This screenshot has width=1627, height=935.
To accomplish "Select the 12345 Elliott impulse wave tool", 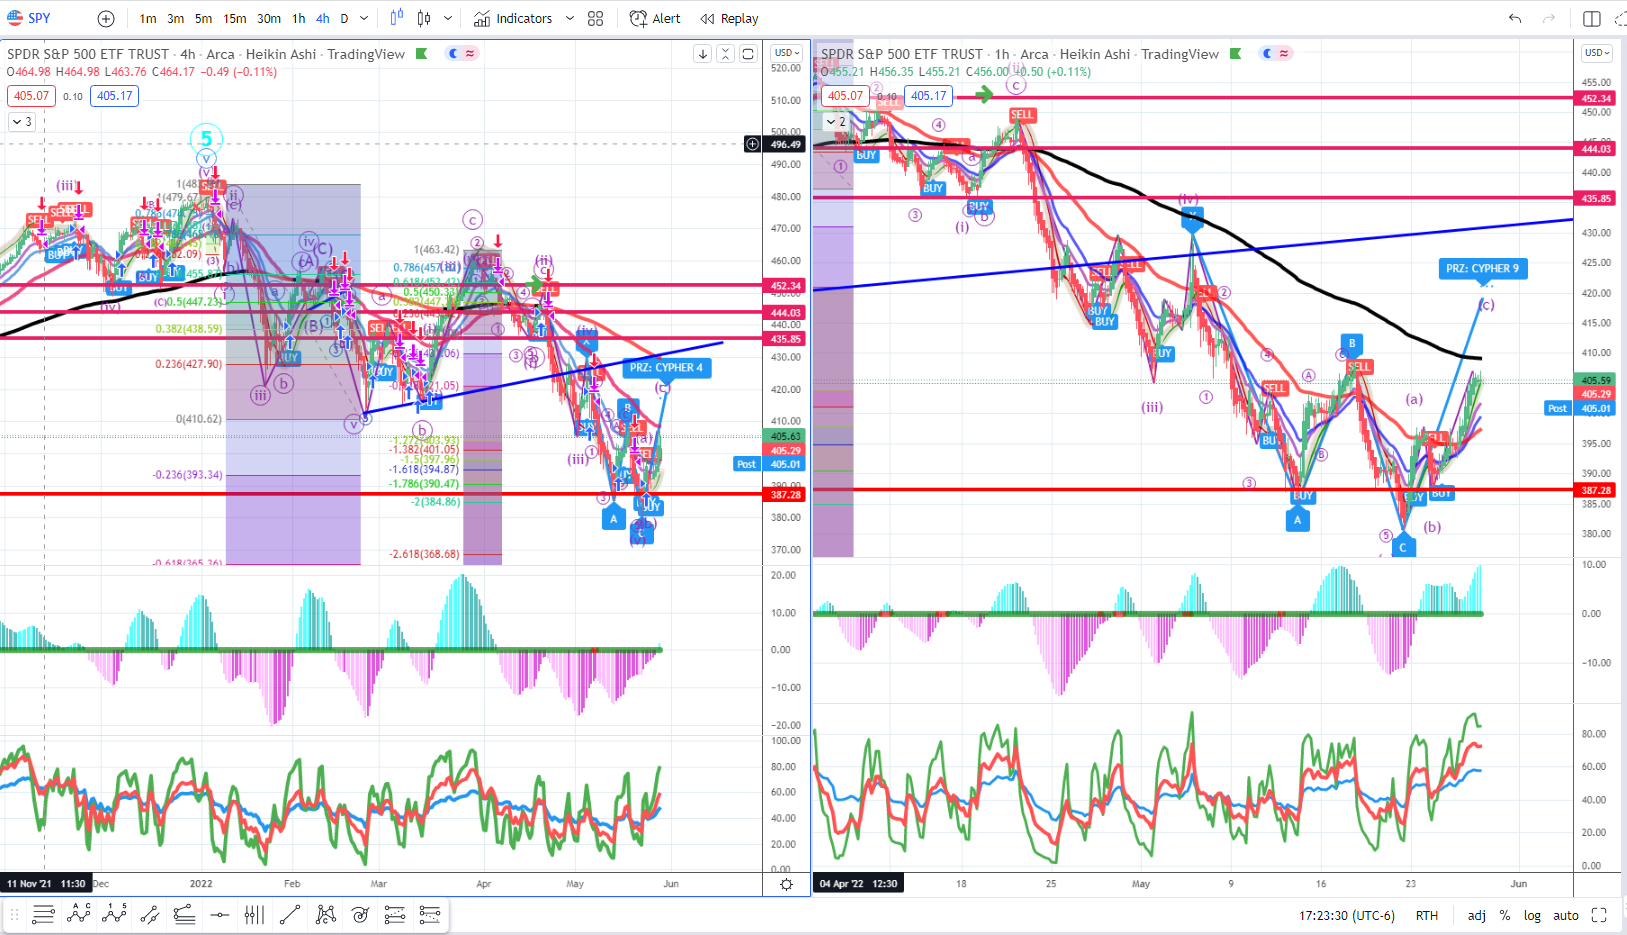I will tap(114, 914).
